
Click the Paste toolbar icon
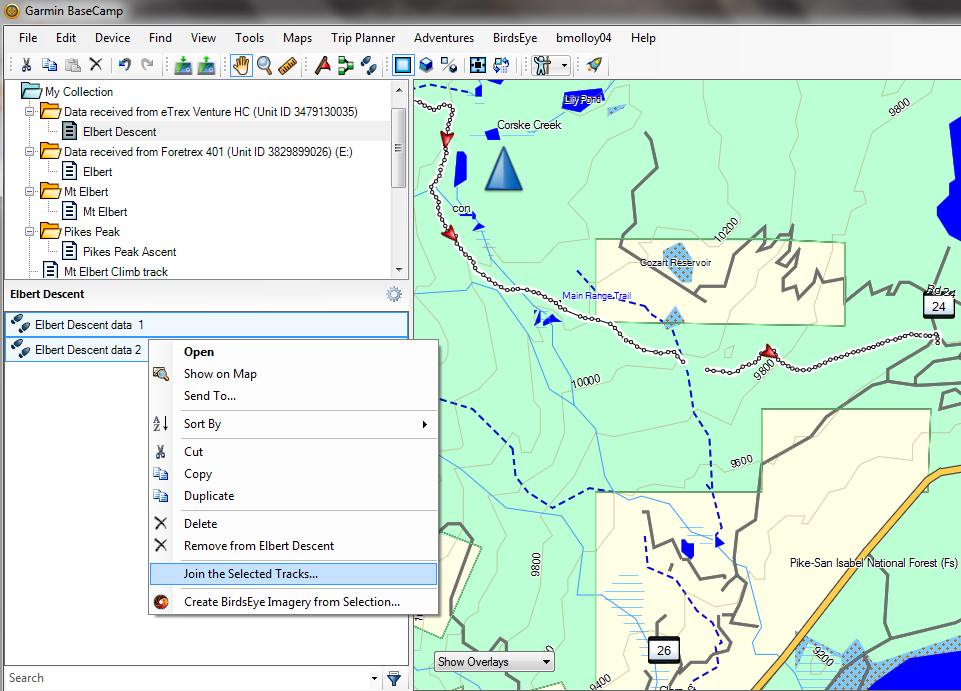73,64
